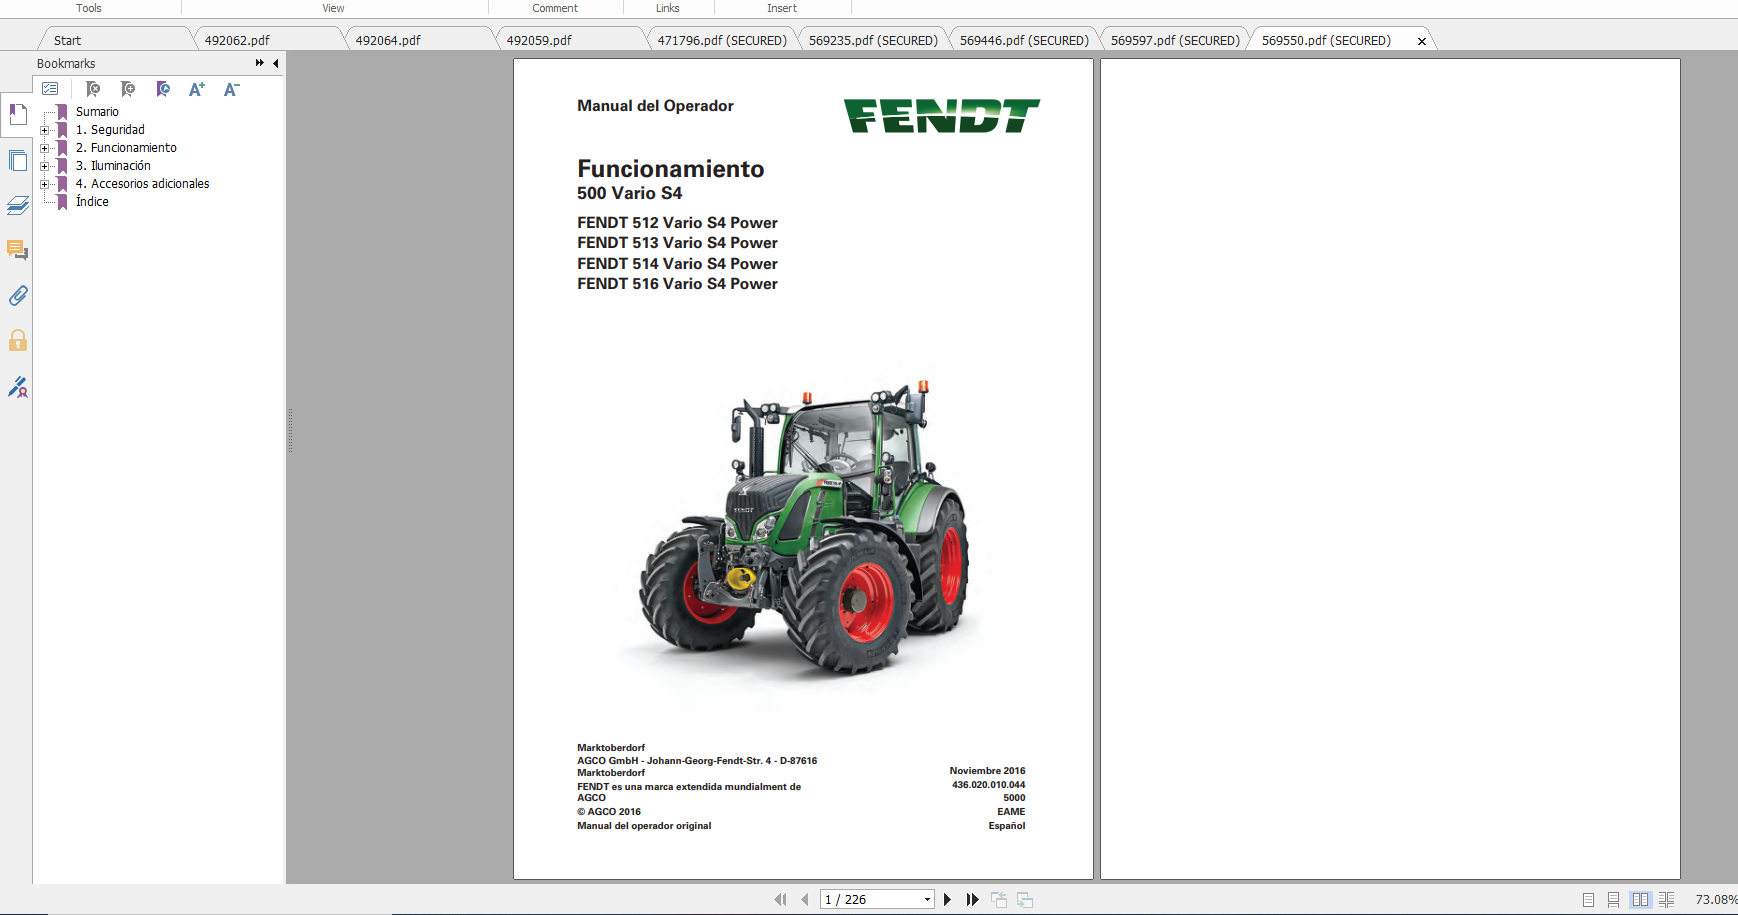The width and height of the screenshot is (1738, 915).
Task: Go to previous page arrow
Action: tap(805, 900)
